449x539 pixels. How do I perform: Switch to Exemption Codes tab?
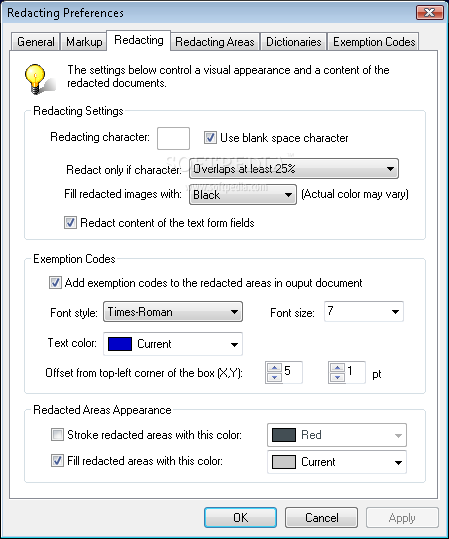[374, 42]
